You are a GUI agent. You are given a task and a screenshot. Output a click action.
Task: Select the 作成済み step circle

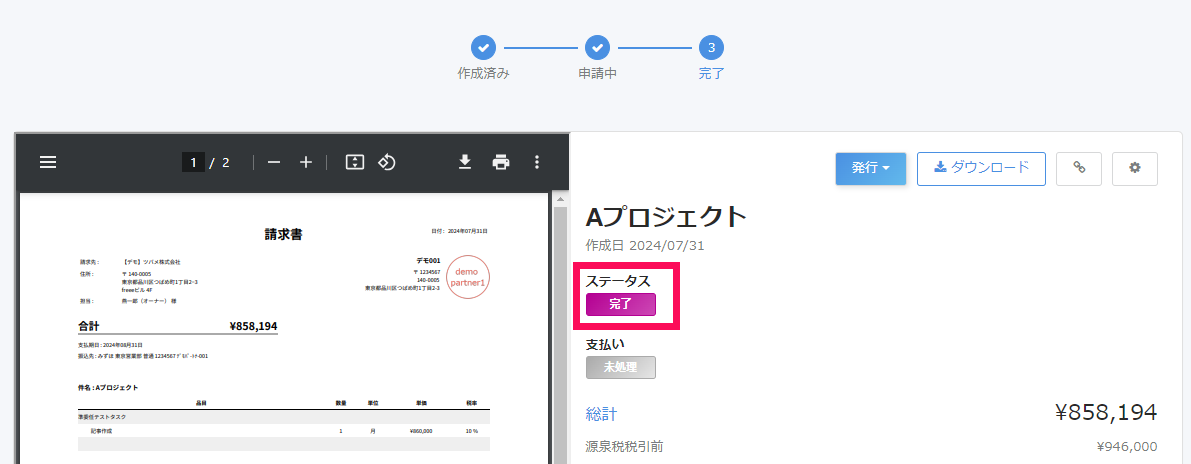coord(483,48)
